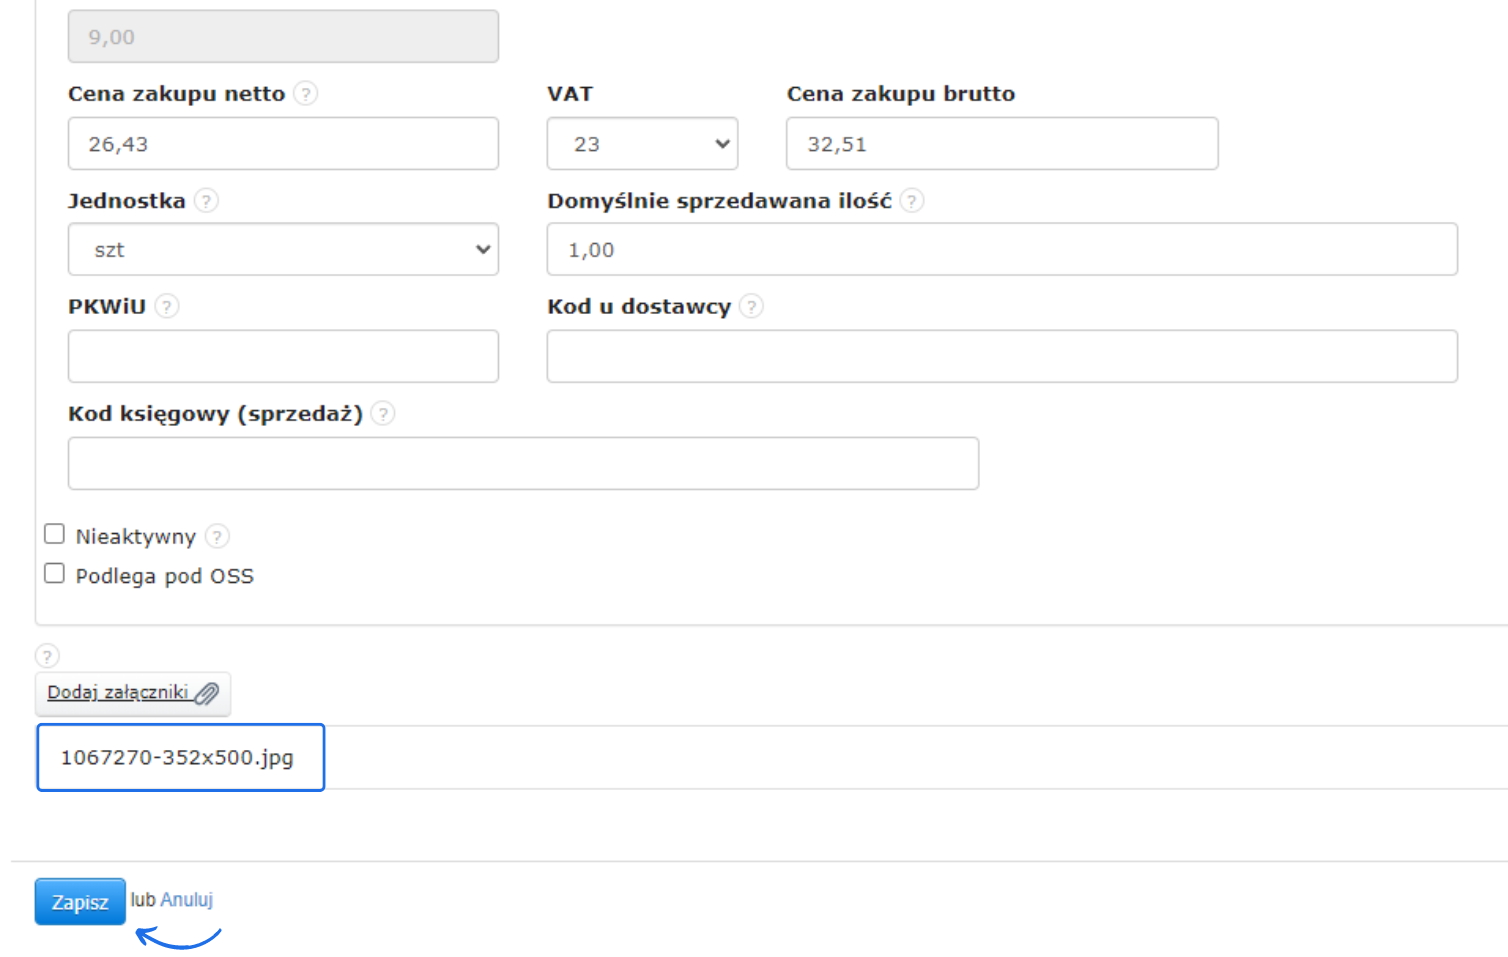
Task: Click the Domyślnie sprzedawana ilość input
Action: (1001, 250)
